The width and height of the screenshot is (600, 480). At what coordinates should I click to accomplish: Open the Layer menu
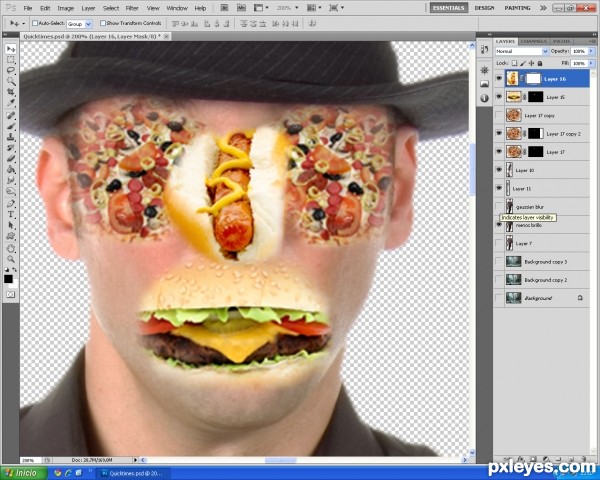point(88,8)
